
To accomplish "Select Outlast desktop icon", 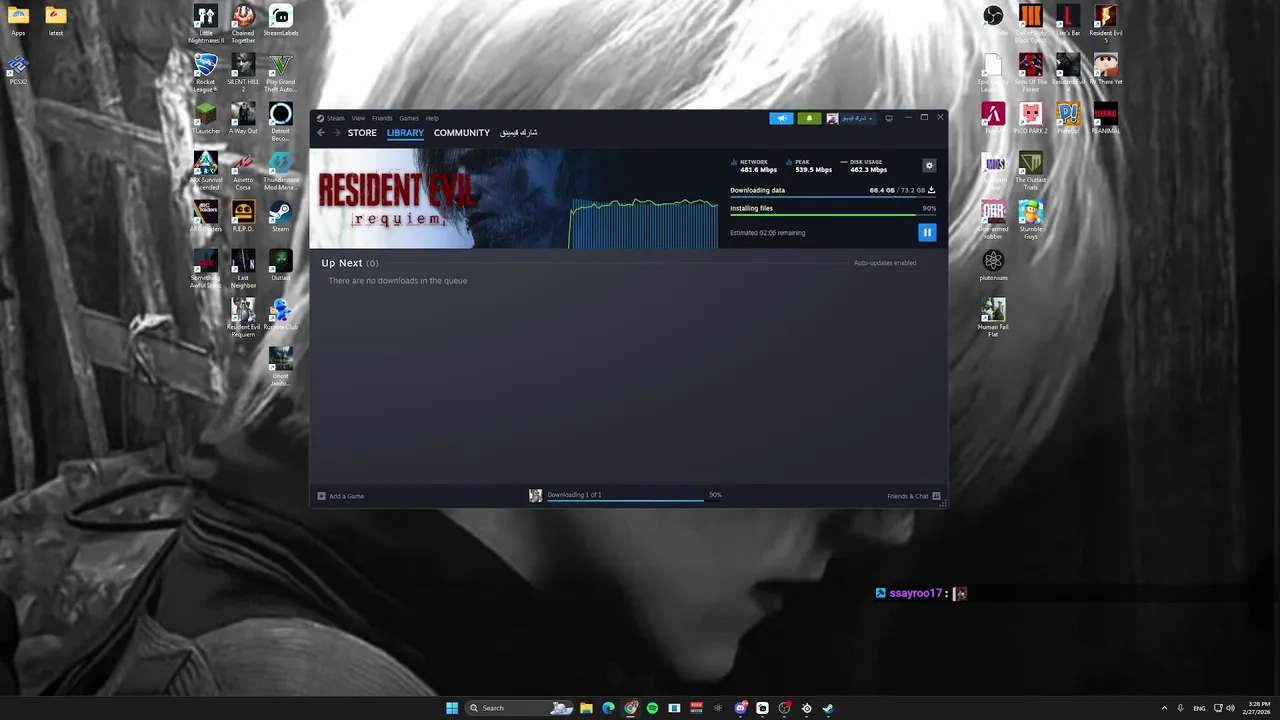I will click(281, 265).
